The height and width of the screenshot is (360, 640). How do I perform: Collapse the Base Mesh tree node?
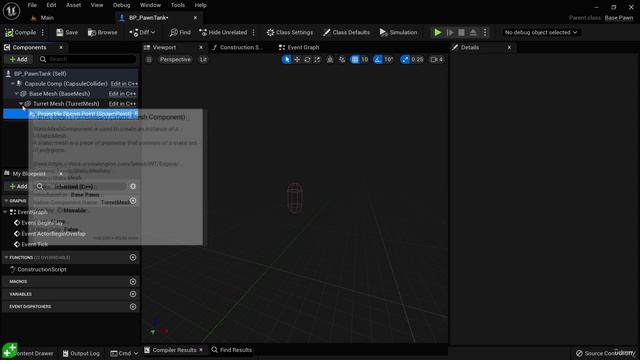[17, 93]
